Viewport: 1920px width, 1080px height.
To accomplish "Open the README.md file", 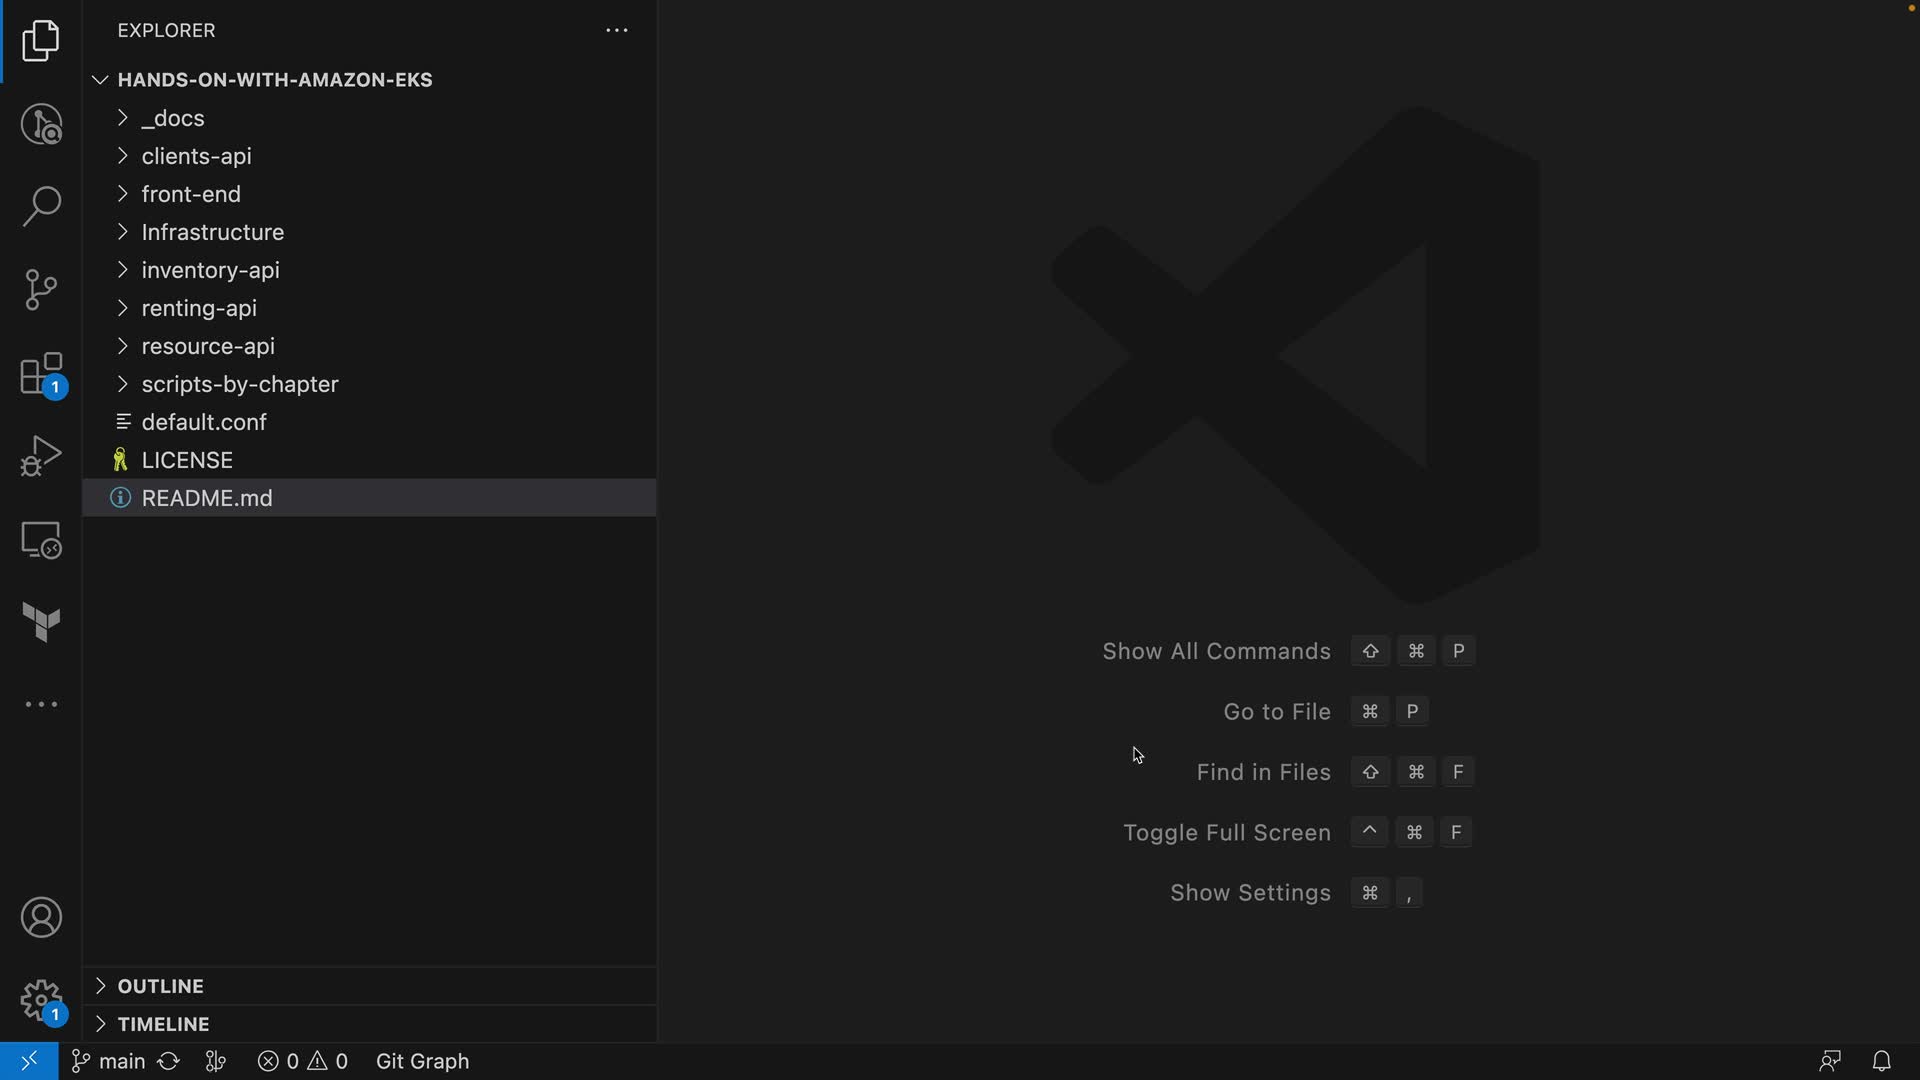I will [x=207, y=498].
